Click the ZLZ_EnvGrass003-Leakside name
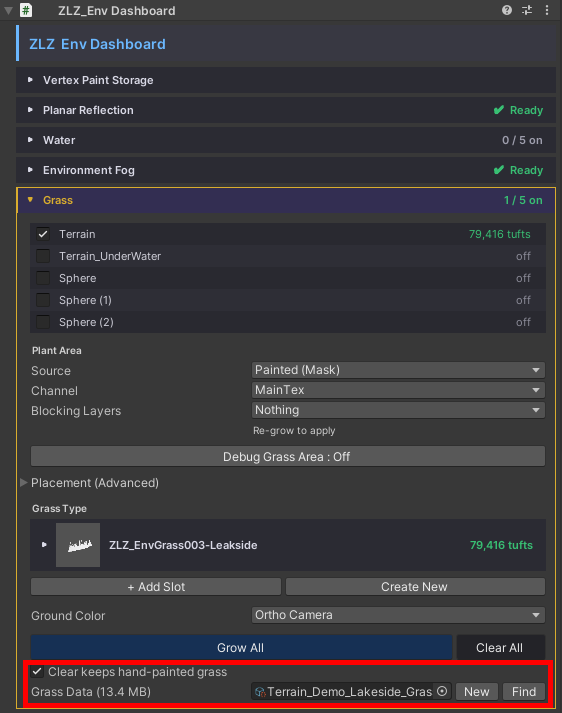 [x=183, y=545]
